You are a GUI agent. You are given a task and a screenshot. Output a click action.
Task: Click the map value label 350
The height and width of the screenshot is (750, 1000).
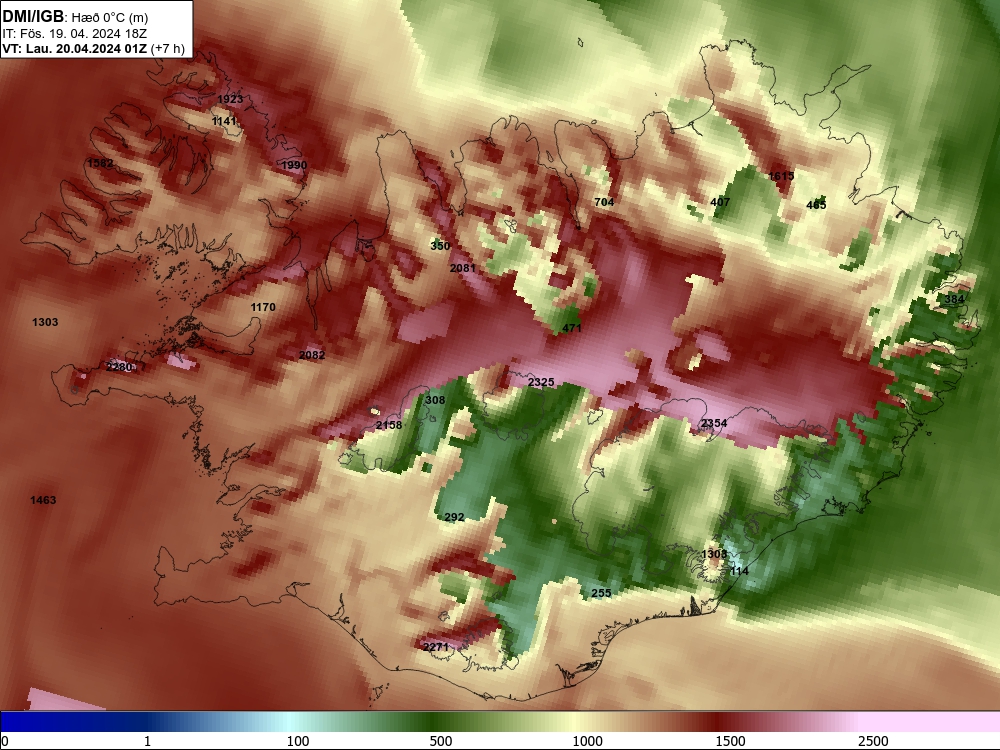point(440,246)
